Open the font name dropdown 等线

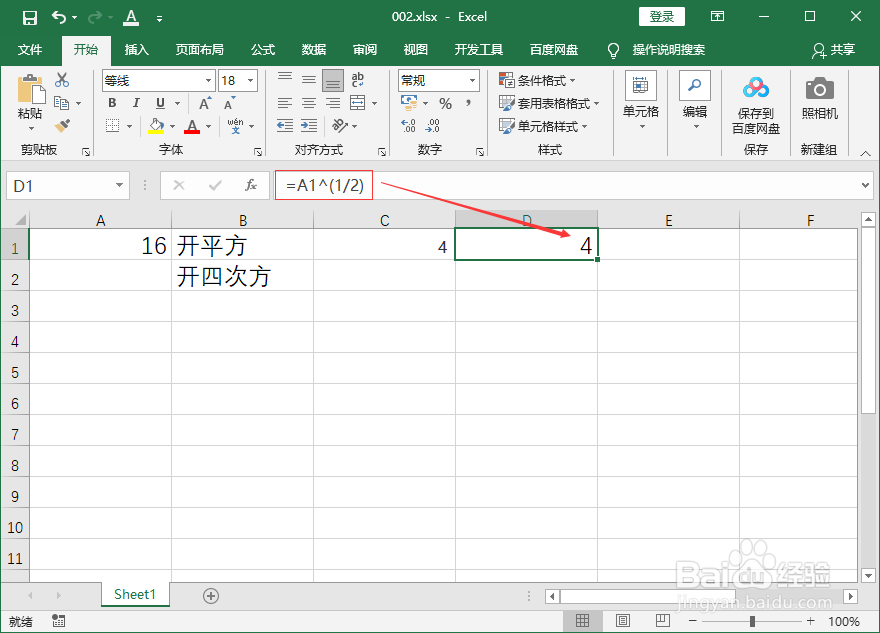pyautogui.click(x=208, y=80)
